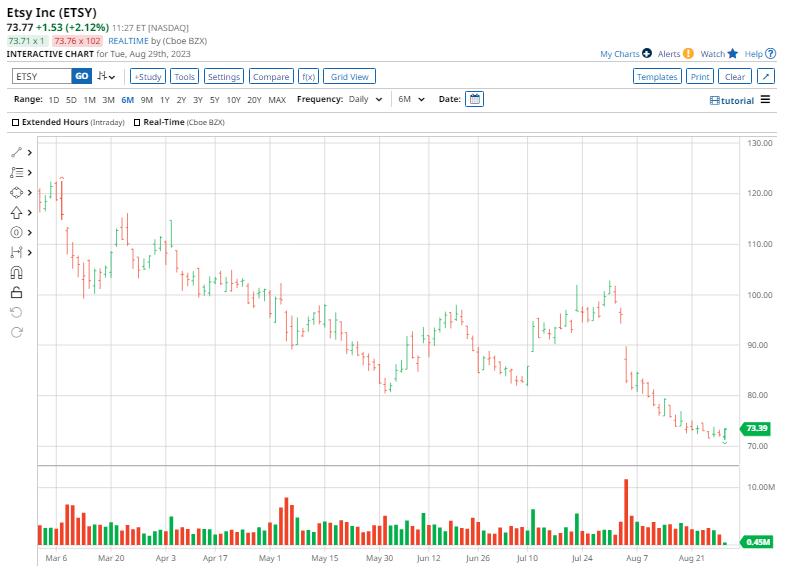The height and width of the screenshot is (571, 793).
Task: Expand the circled-number tool chevron
Action: point(30,233)
